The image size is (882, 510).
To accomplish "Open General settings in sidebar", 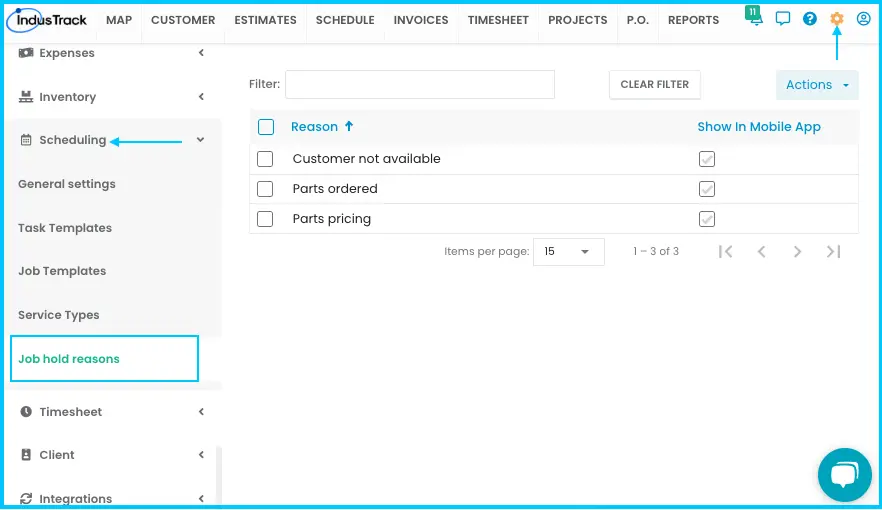I will coord(66,184).
